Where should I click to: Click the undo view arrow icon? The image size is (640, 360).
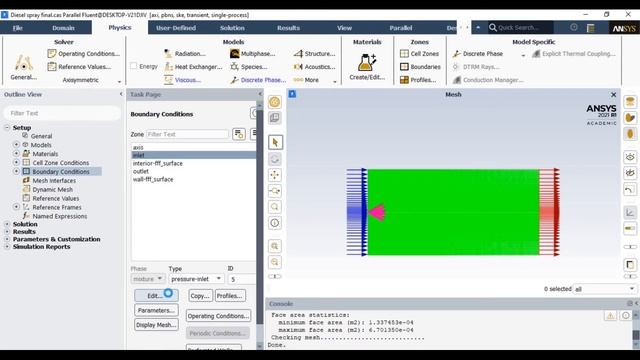pyautogui.click(x=630, y=189)
